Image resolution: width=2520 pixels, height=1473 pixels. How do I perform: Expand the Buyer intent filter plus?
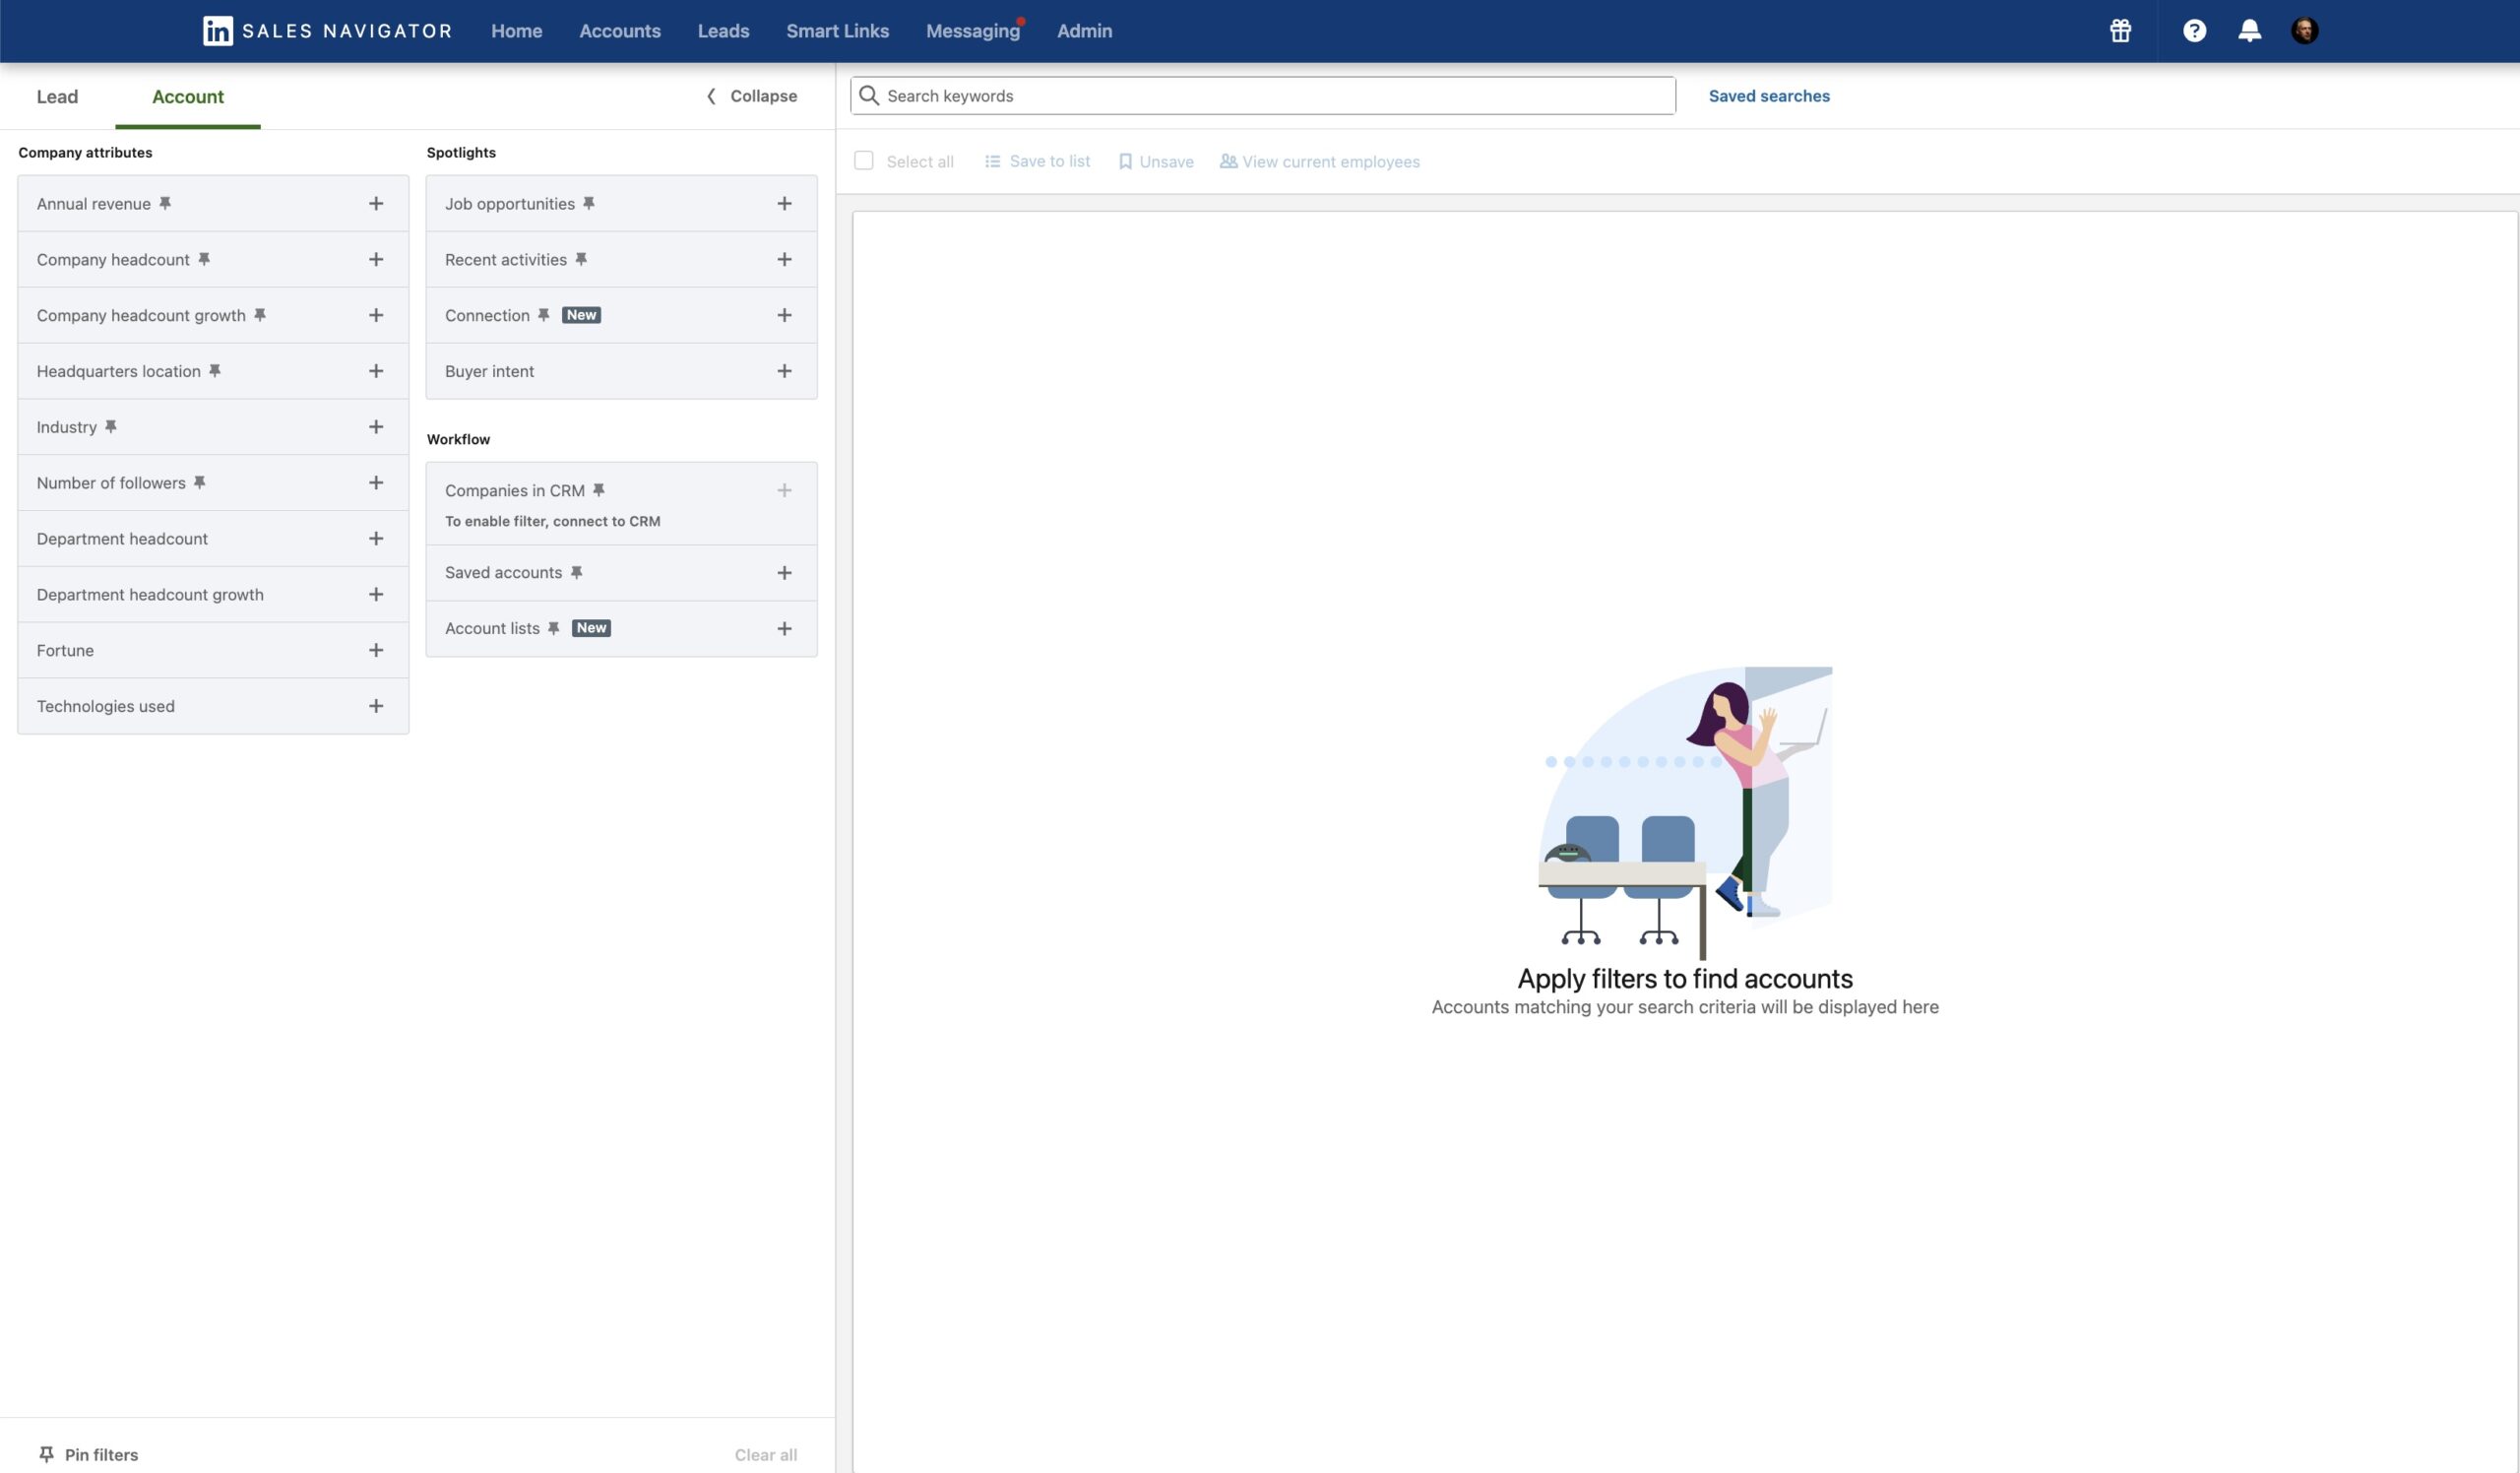[784, 371]
